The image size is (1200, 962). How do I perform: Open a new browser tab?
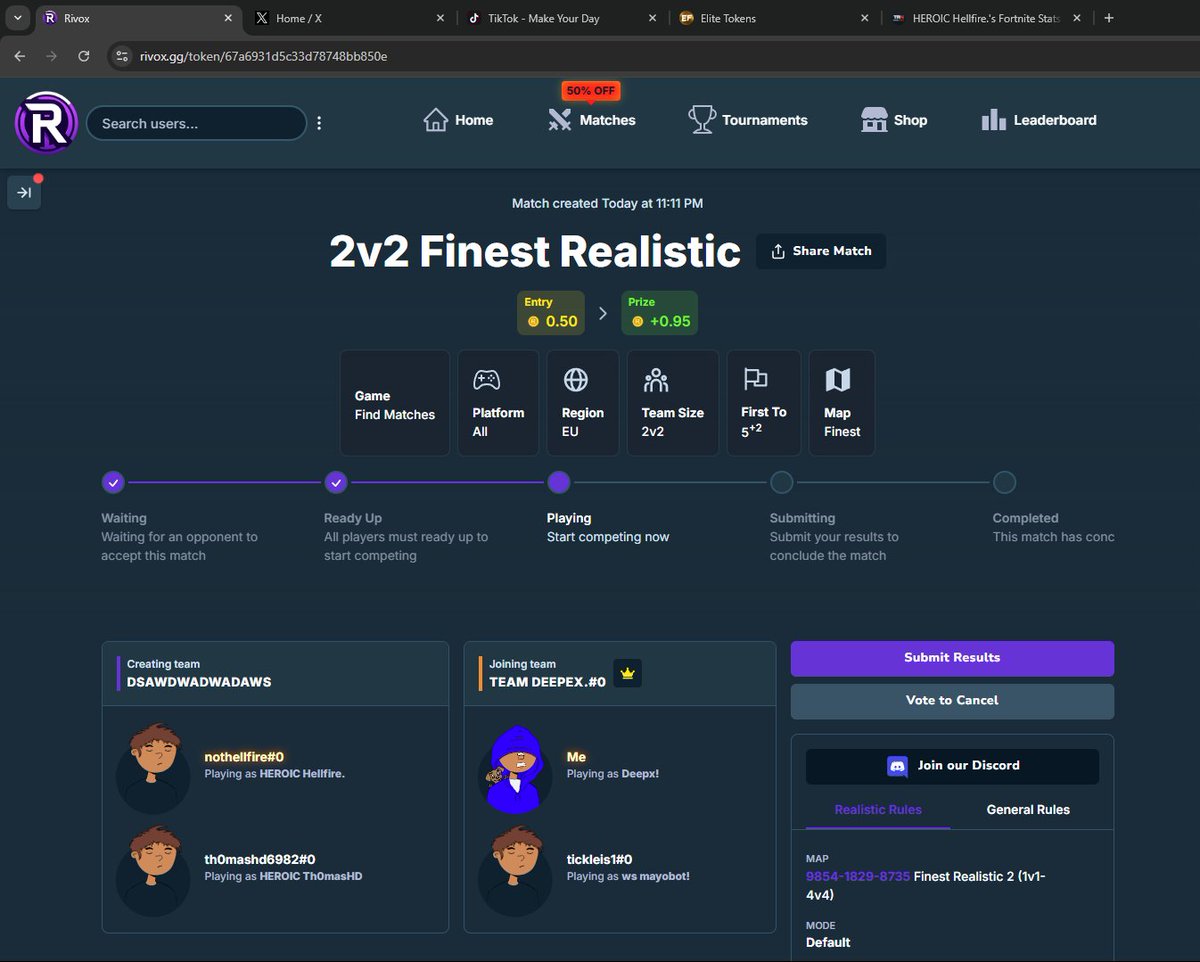coord(1109,18)
